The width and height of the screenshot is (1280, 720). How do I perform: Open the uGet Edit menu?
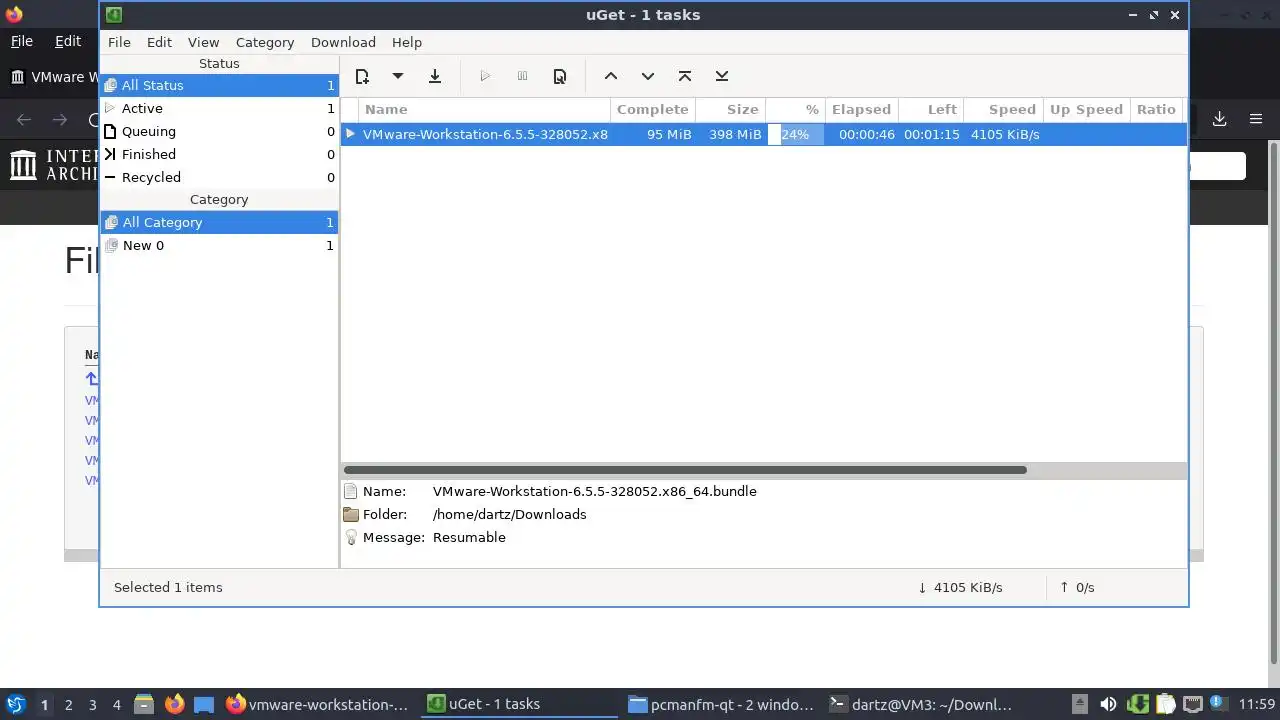coord(159,42)
